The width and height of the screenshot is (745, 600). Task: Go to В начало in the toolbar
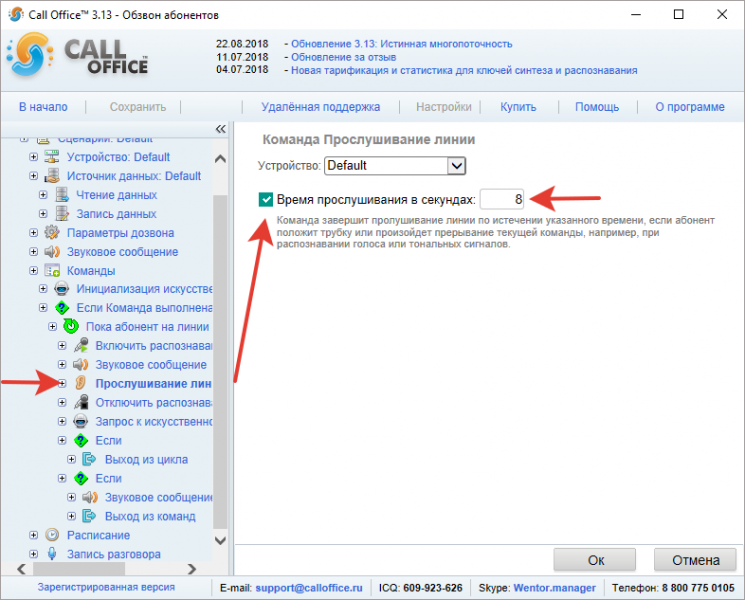(x=43, y=107)
